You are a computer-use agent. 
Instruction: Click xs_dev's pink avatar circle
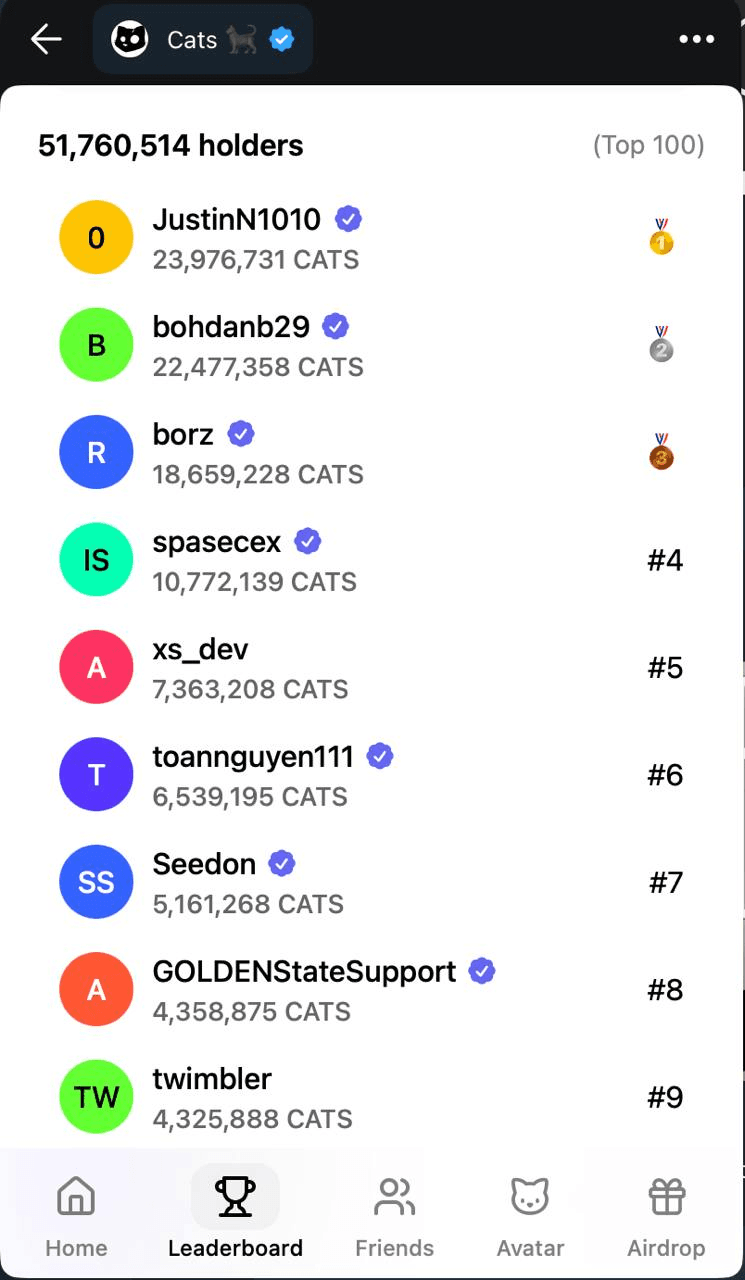[x=96, y=666]
